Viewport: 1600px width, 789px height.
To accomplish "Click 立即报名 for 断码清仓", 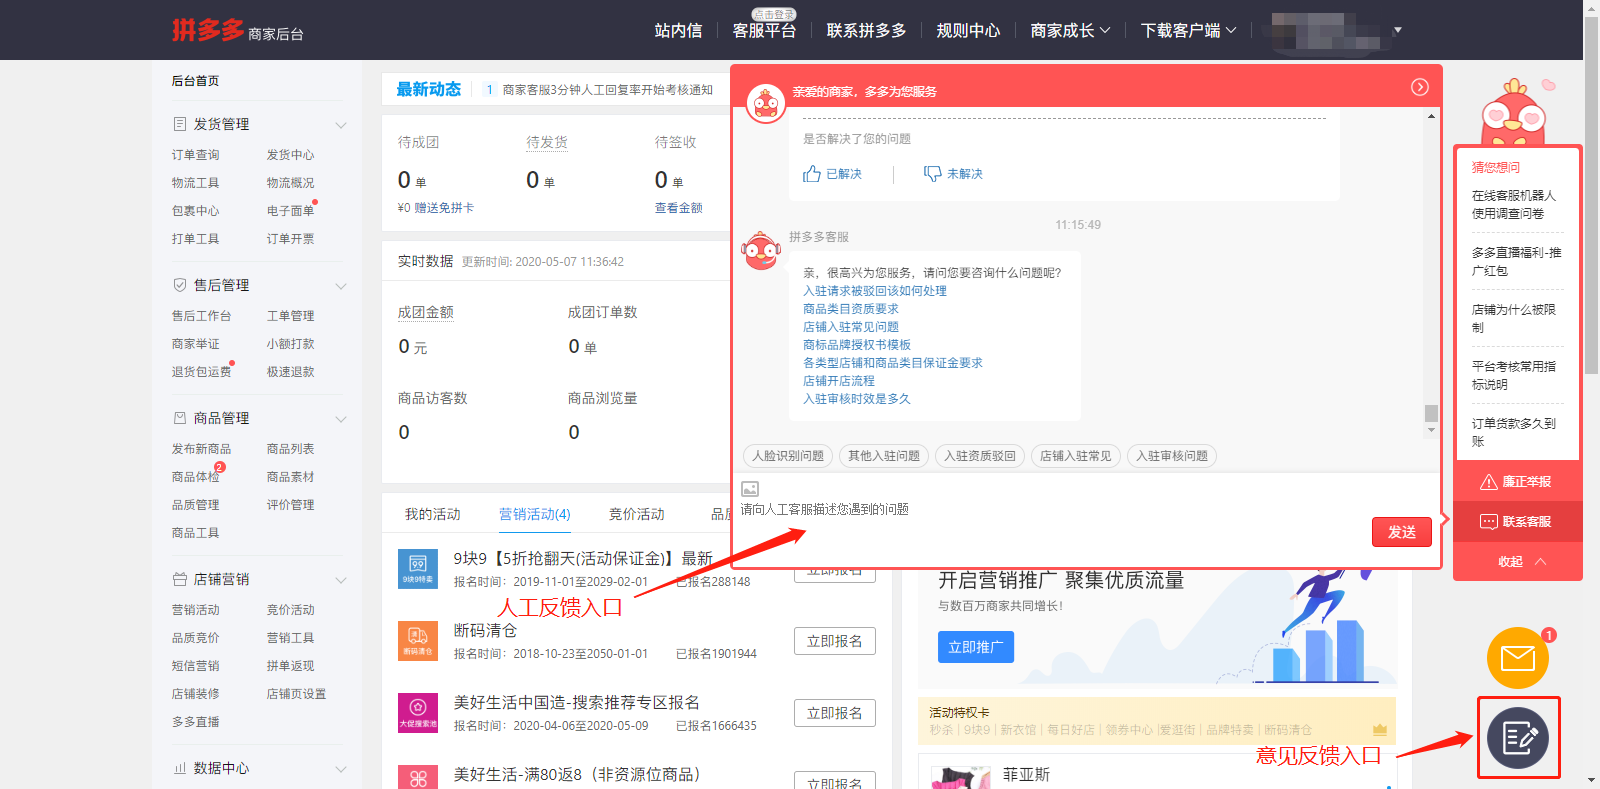I will click(835, 641).
